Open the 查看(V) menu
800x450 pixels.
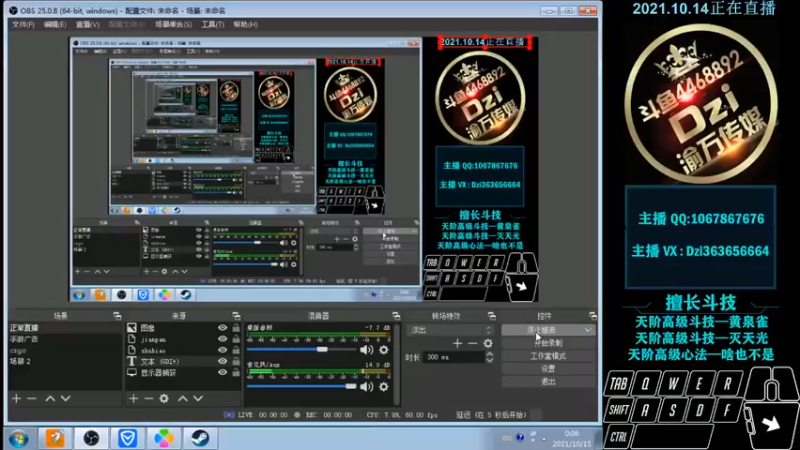pos(88,24)
